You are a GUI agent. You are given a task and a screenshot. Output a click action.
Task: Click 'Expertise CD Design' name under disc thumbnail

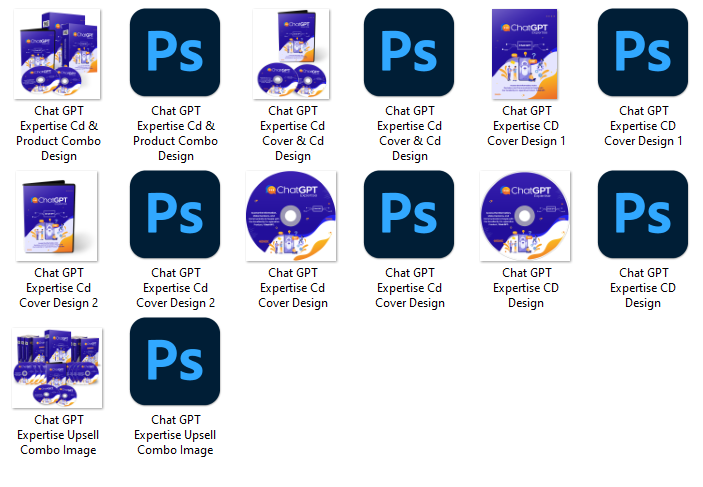tap(526, 288)
